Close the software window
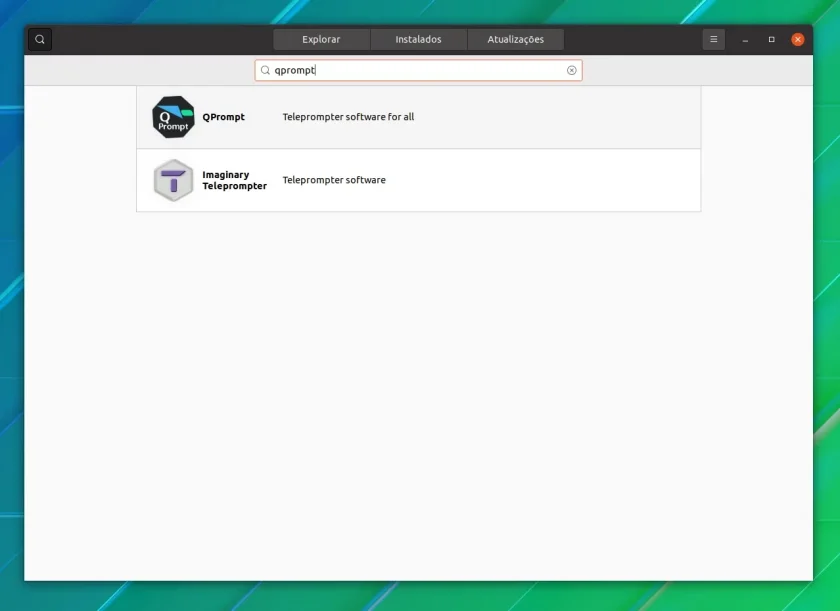The width and height of the screenshot is (840, 611). pyautogui.click(x=798, y=40)
